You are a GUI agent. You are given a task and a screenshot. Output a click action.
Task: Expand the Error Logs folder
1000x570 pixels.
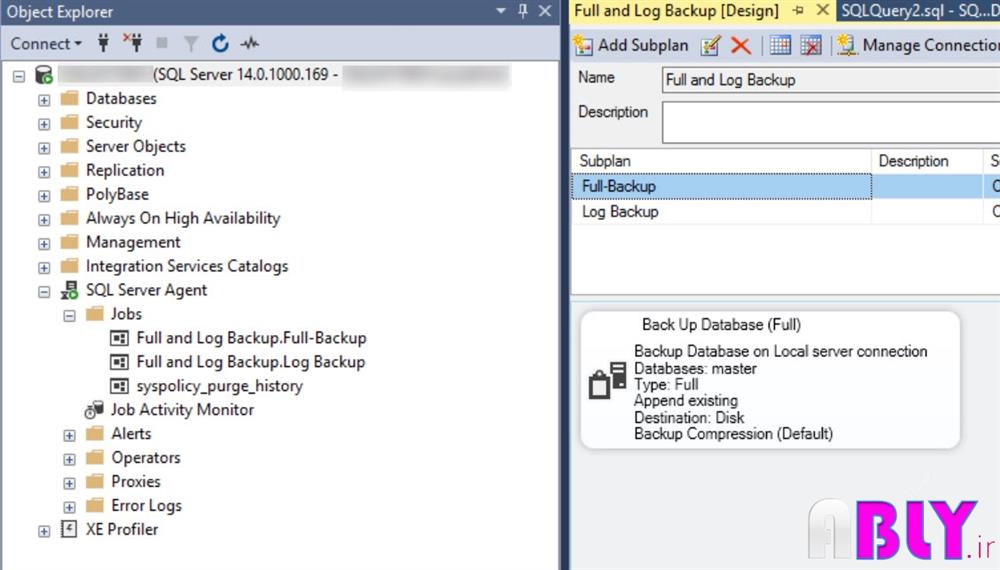coord(70,508)
